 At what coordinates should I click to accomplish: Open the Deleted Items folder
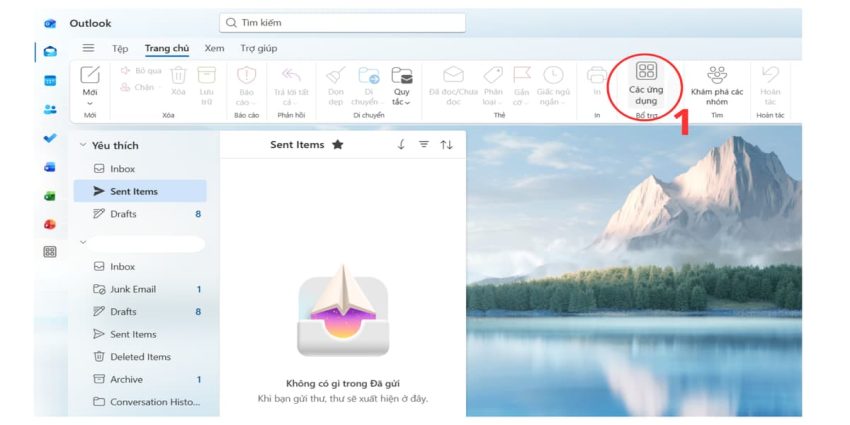(140, 357)
